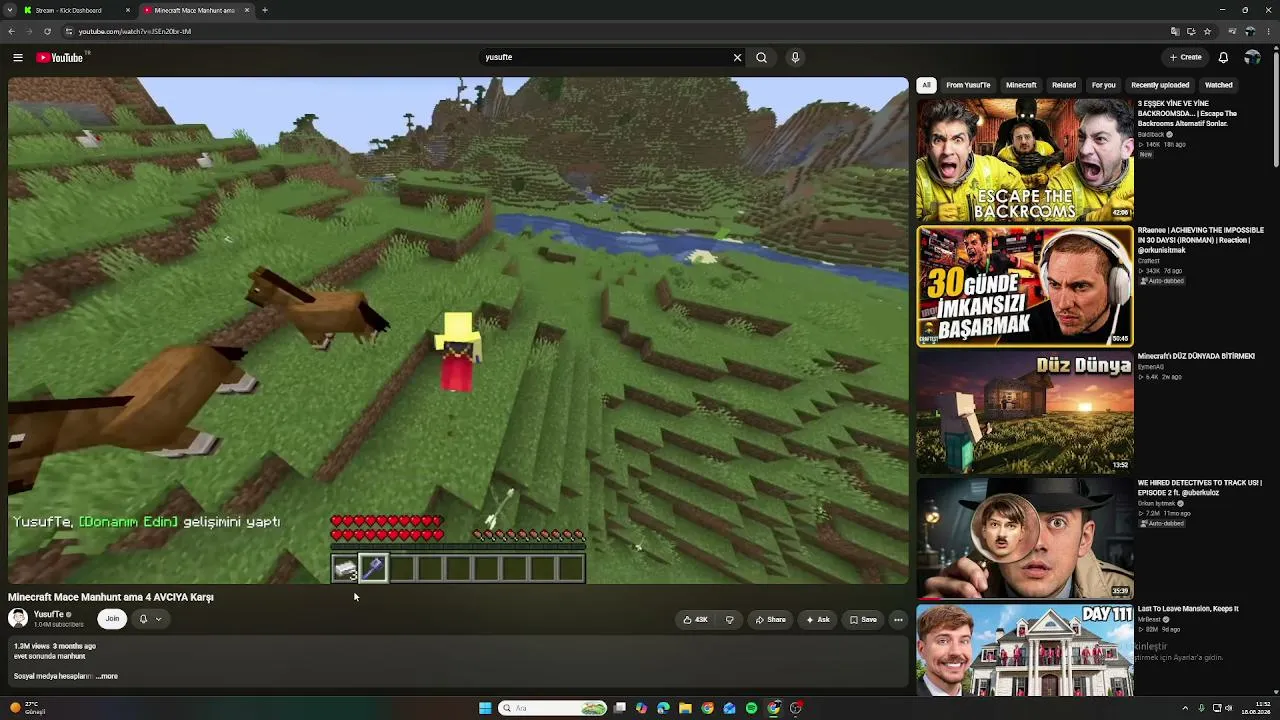Select the All filter chip
Viewport: 1280px width, 720px height.
click(926, 85)
